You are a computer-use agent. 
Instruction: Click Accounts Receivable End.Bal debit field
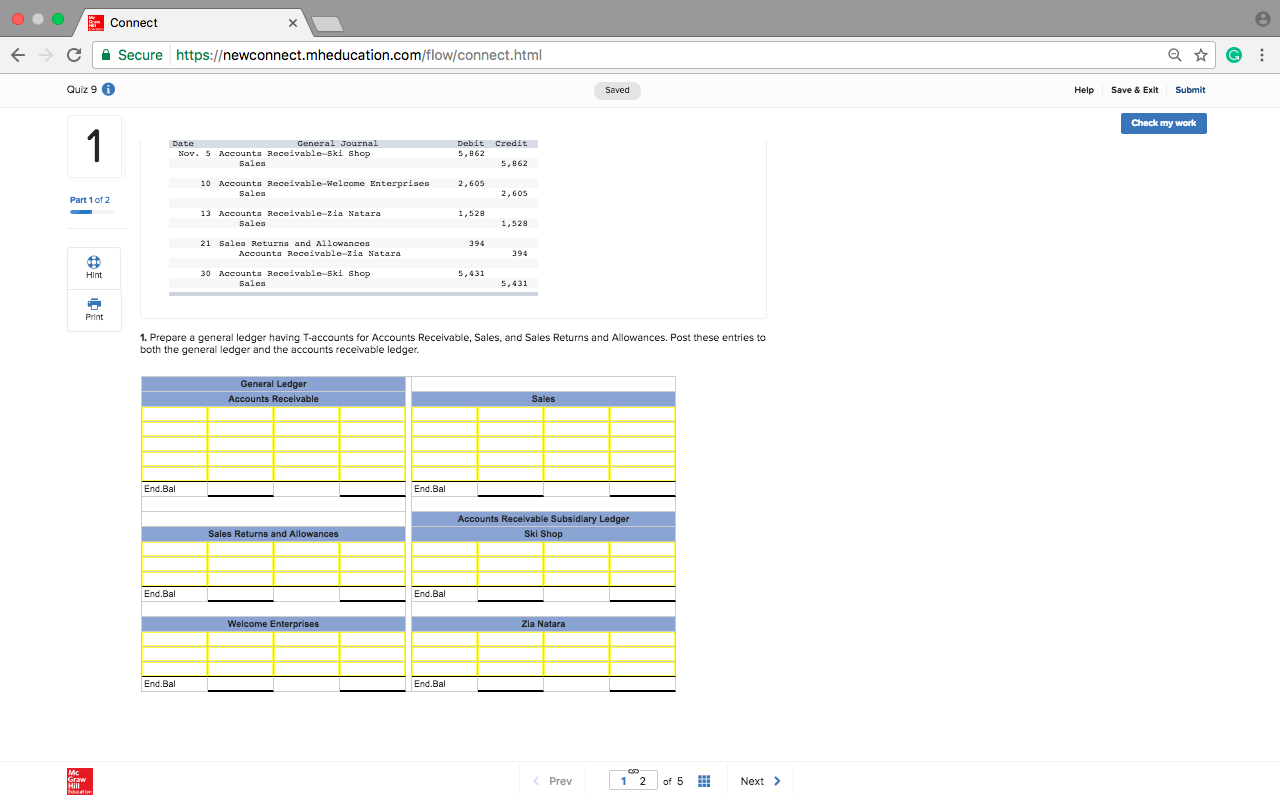240,489
